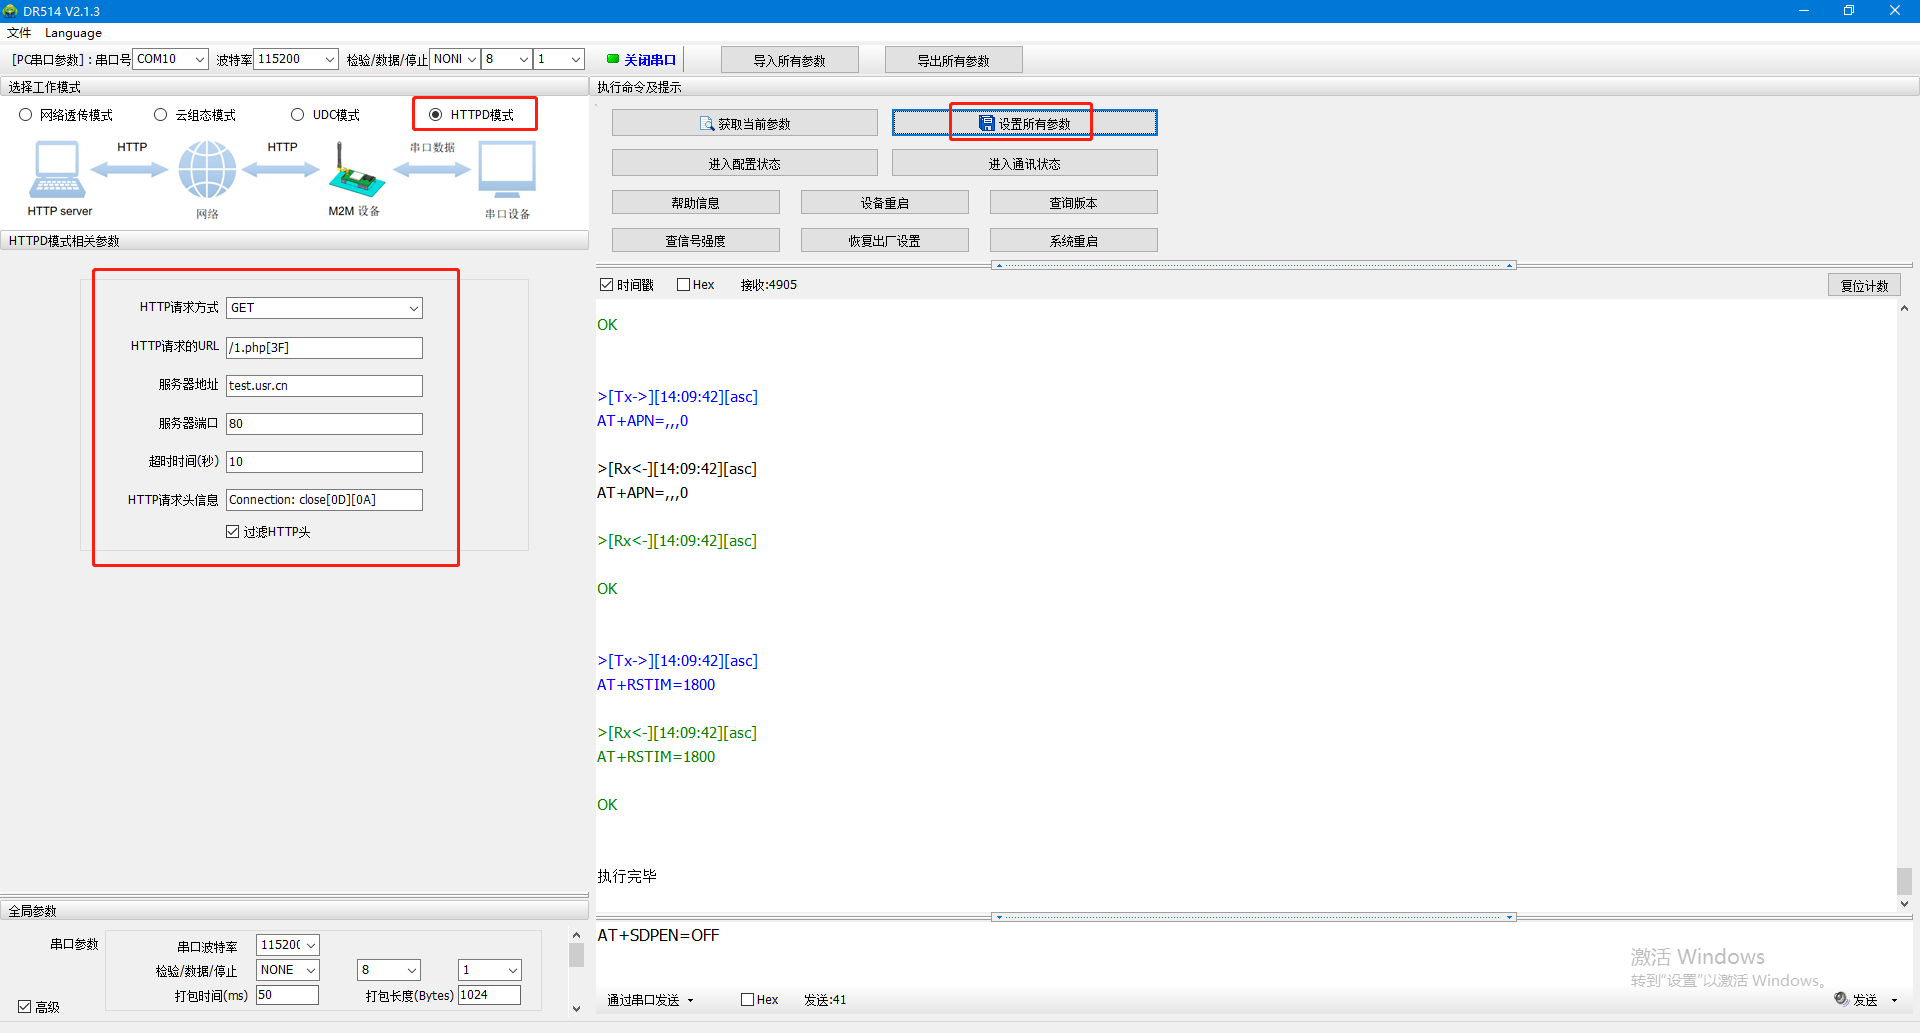1920x1033 pixels.
Task: Click the serial device monitor icon
Action: coord(507,170)
